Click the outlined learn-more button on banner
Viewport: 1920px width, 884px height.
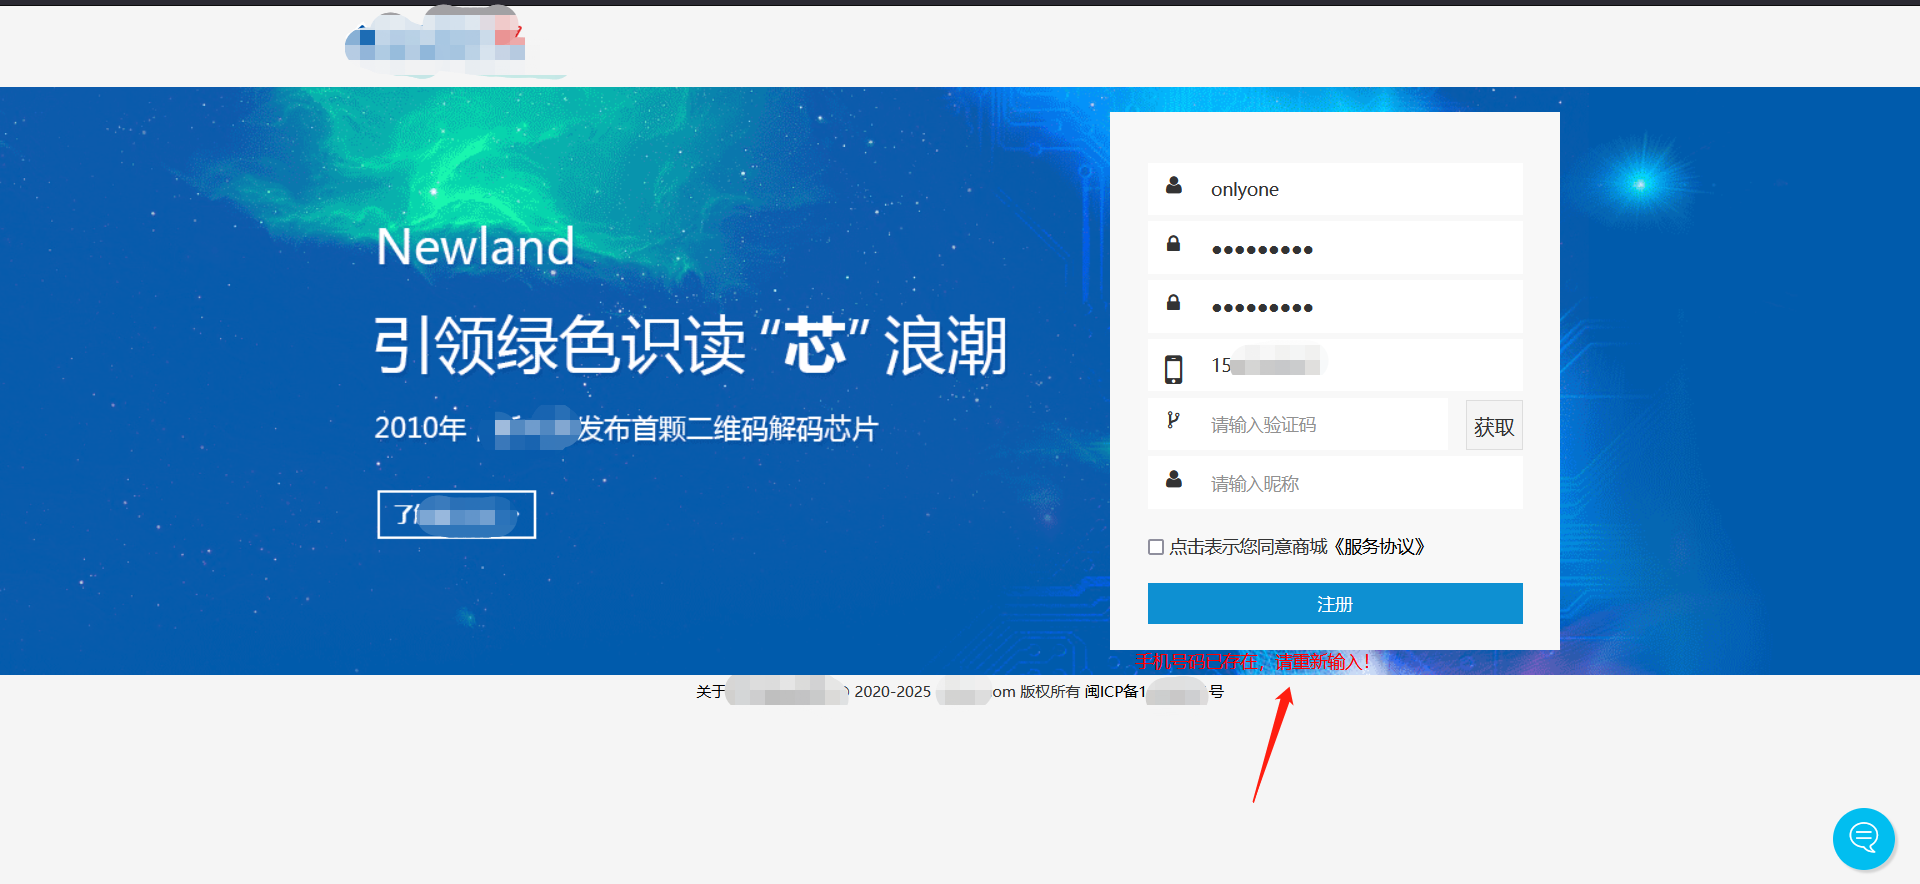[x=457, y=515]
